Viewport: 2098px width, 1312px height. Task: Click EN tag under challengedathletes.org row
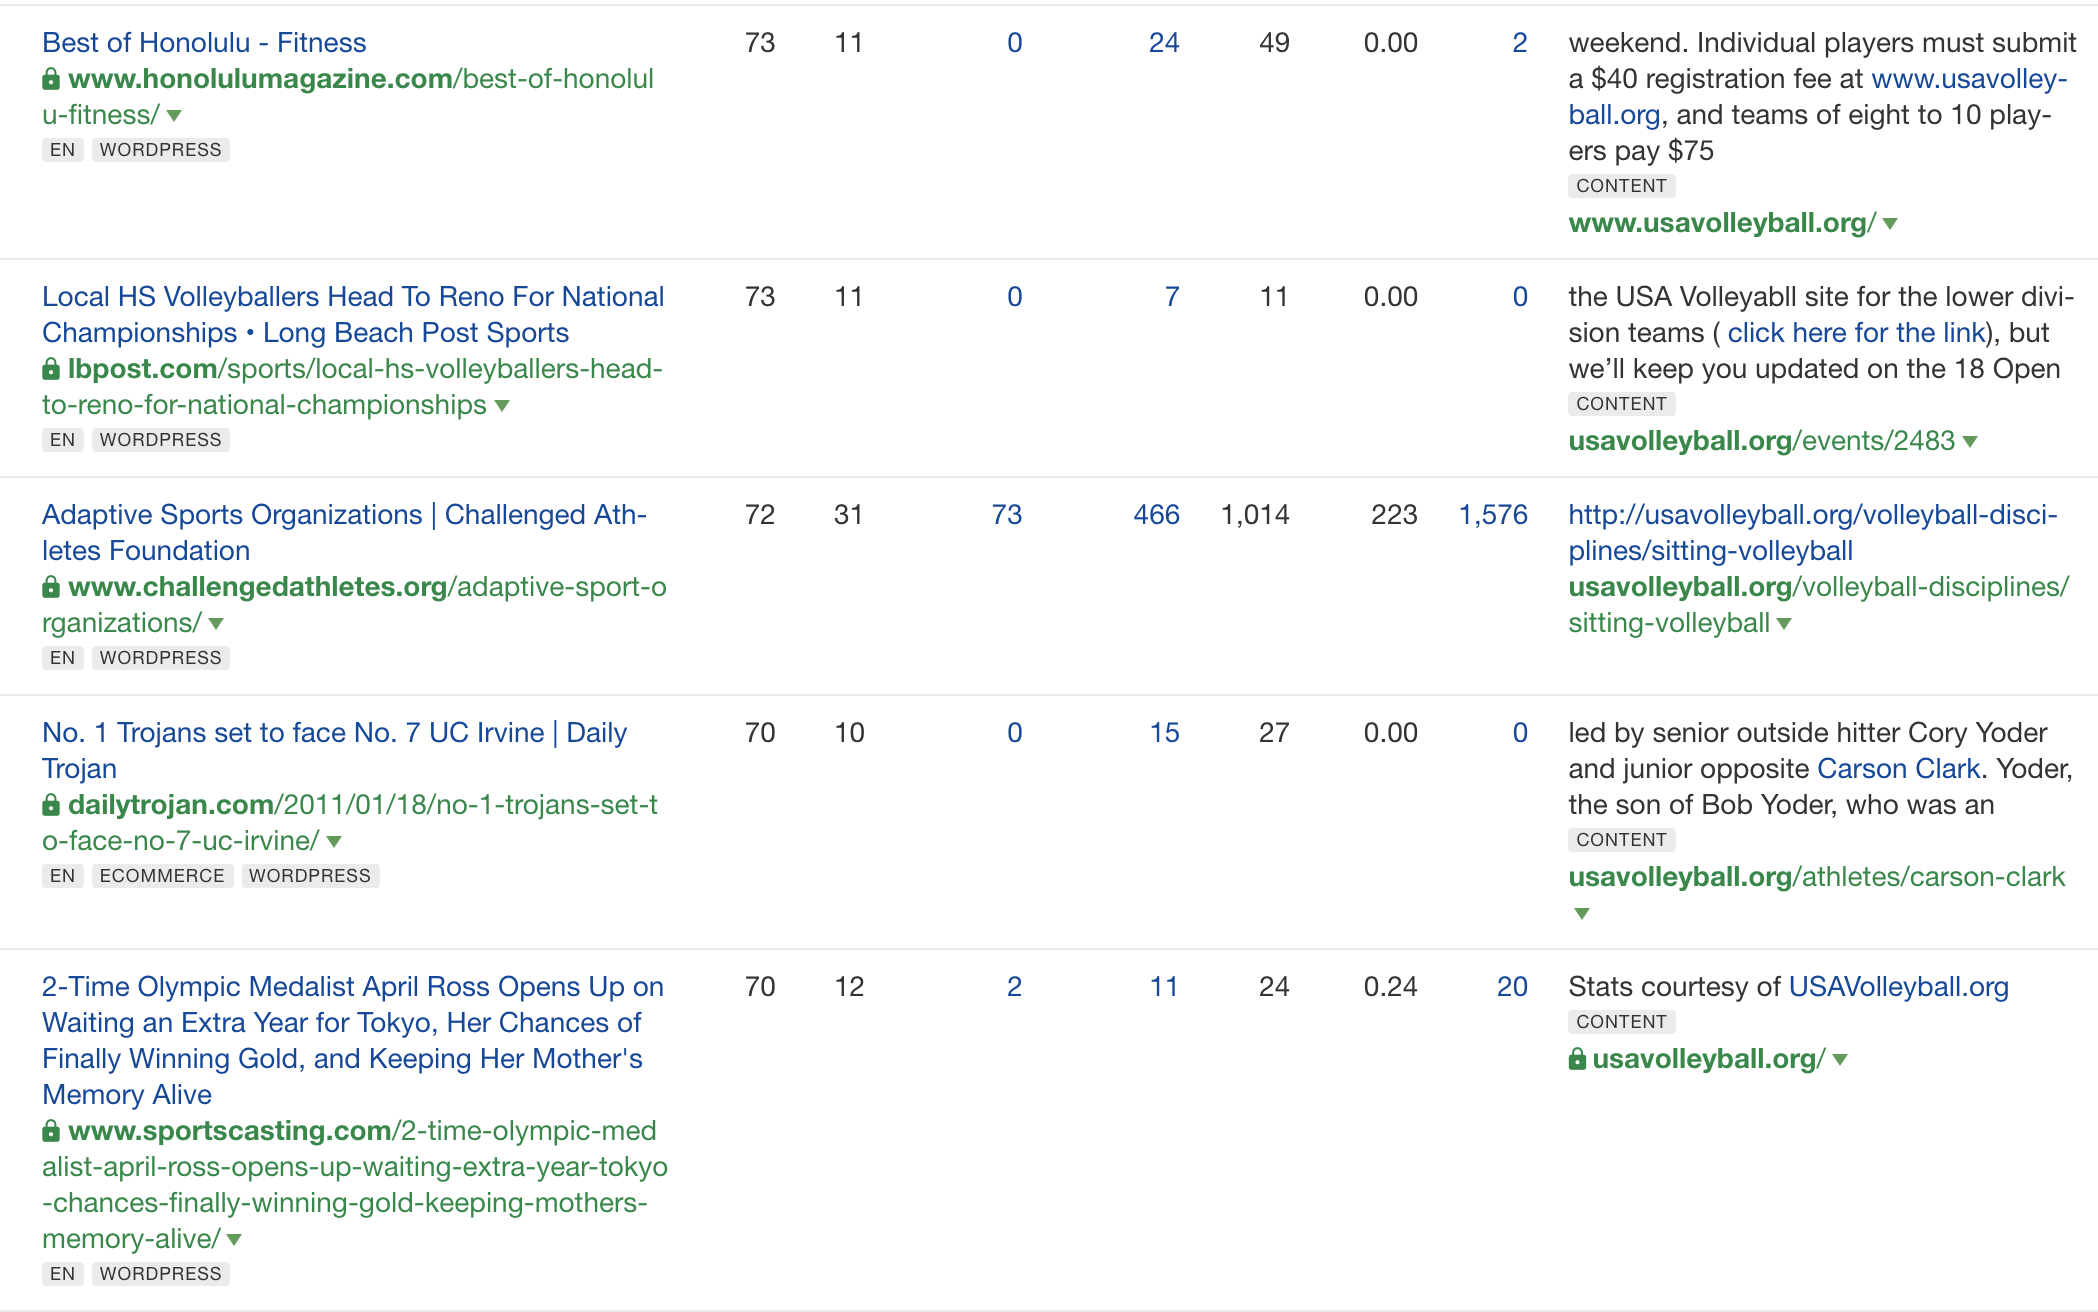(62, 658)
